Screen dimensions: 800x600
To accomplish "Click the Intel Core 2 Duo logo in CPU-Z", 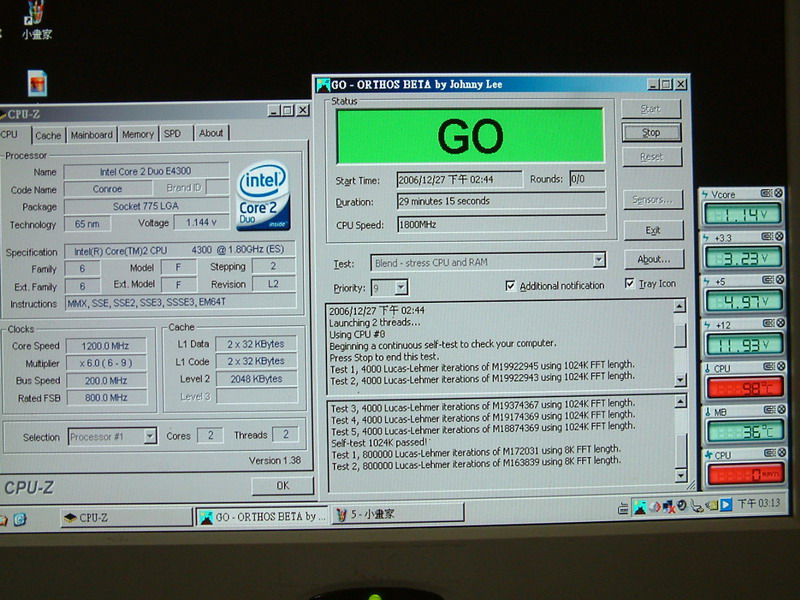I will pyautogui.click(x=263, y=196).
